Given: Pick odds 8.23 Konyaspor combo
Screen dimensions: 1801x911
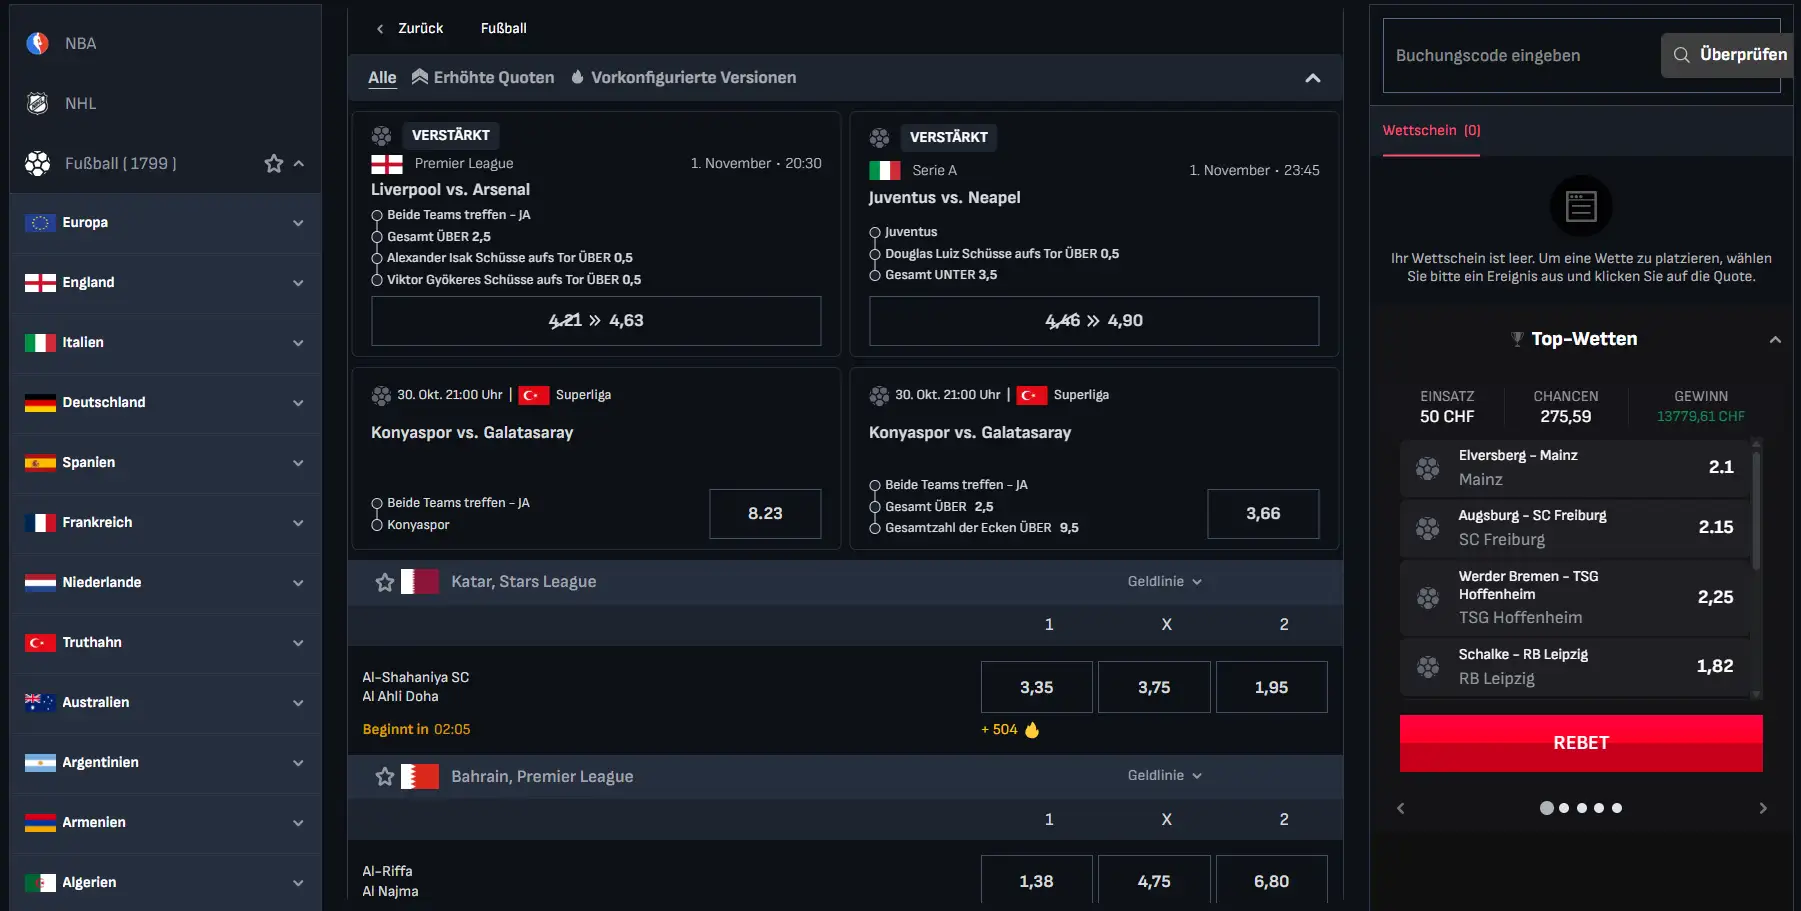Looking at the screenshot, I should [765, 514].
